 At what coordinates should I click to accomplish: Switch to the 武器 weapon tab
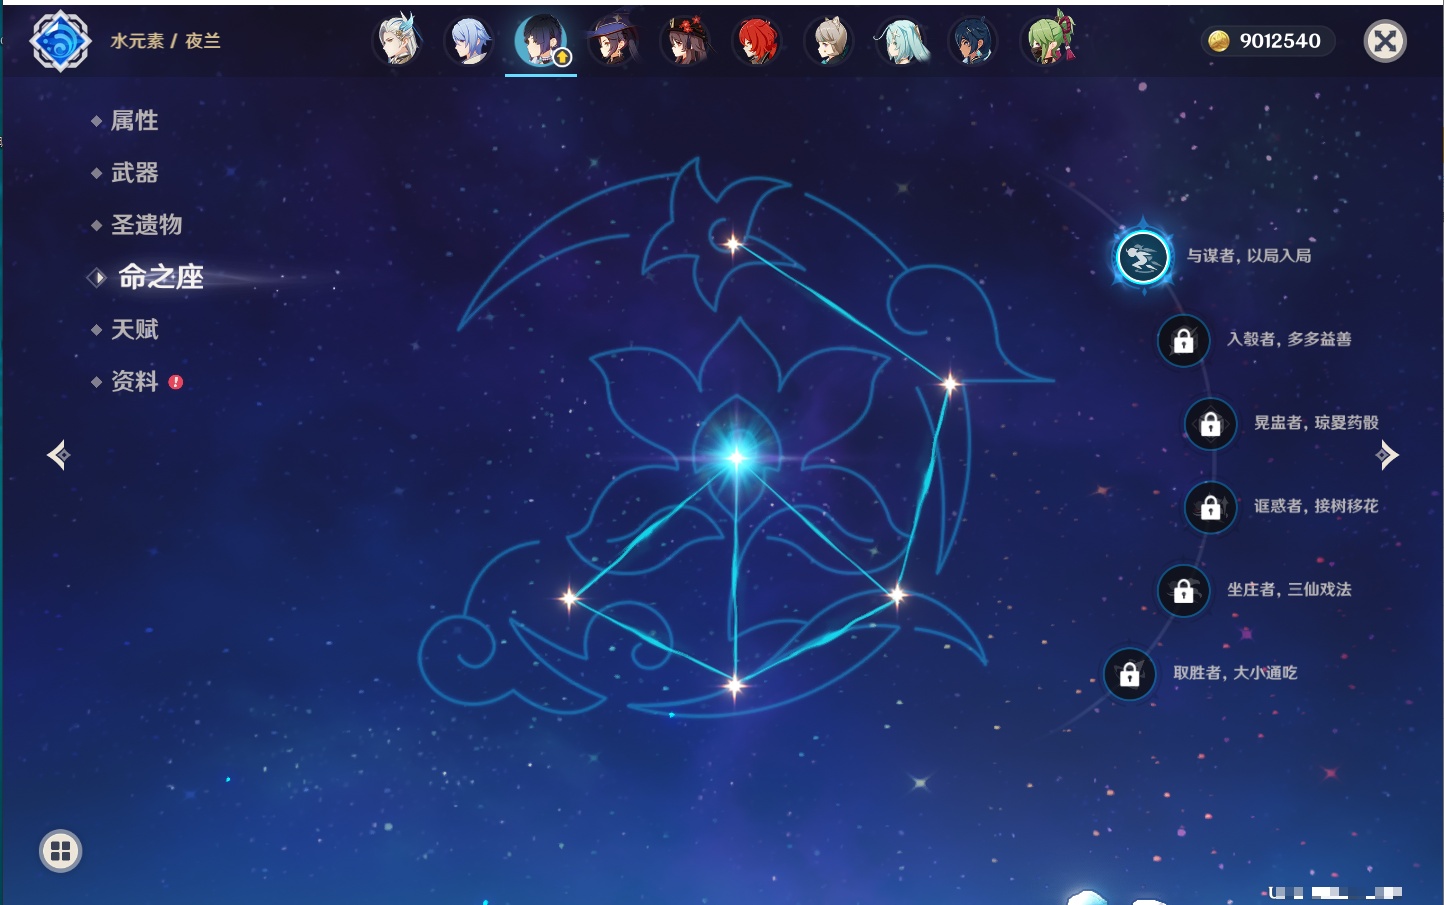[x=134, y=173]
